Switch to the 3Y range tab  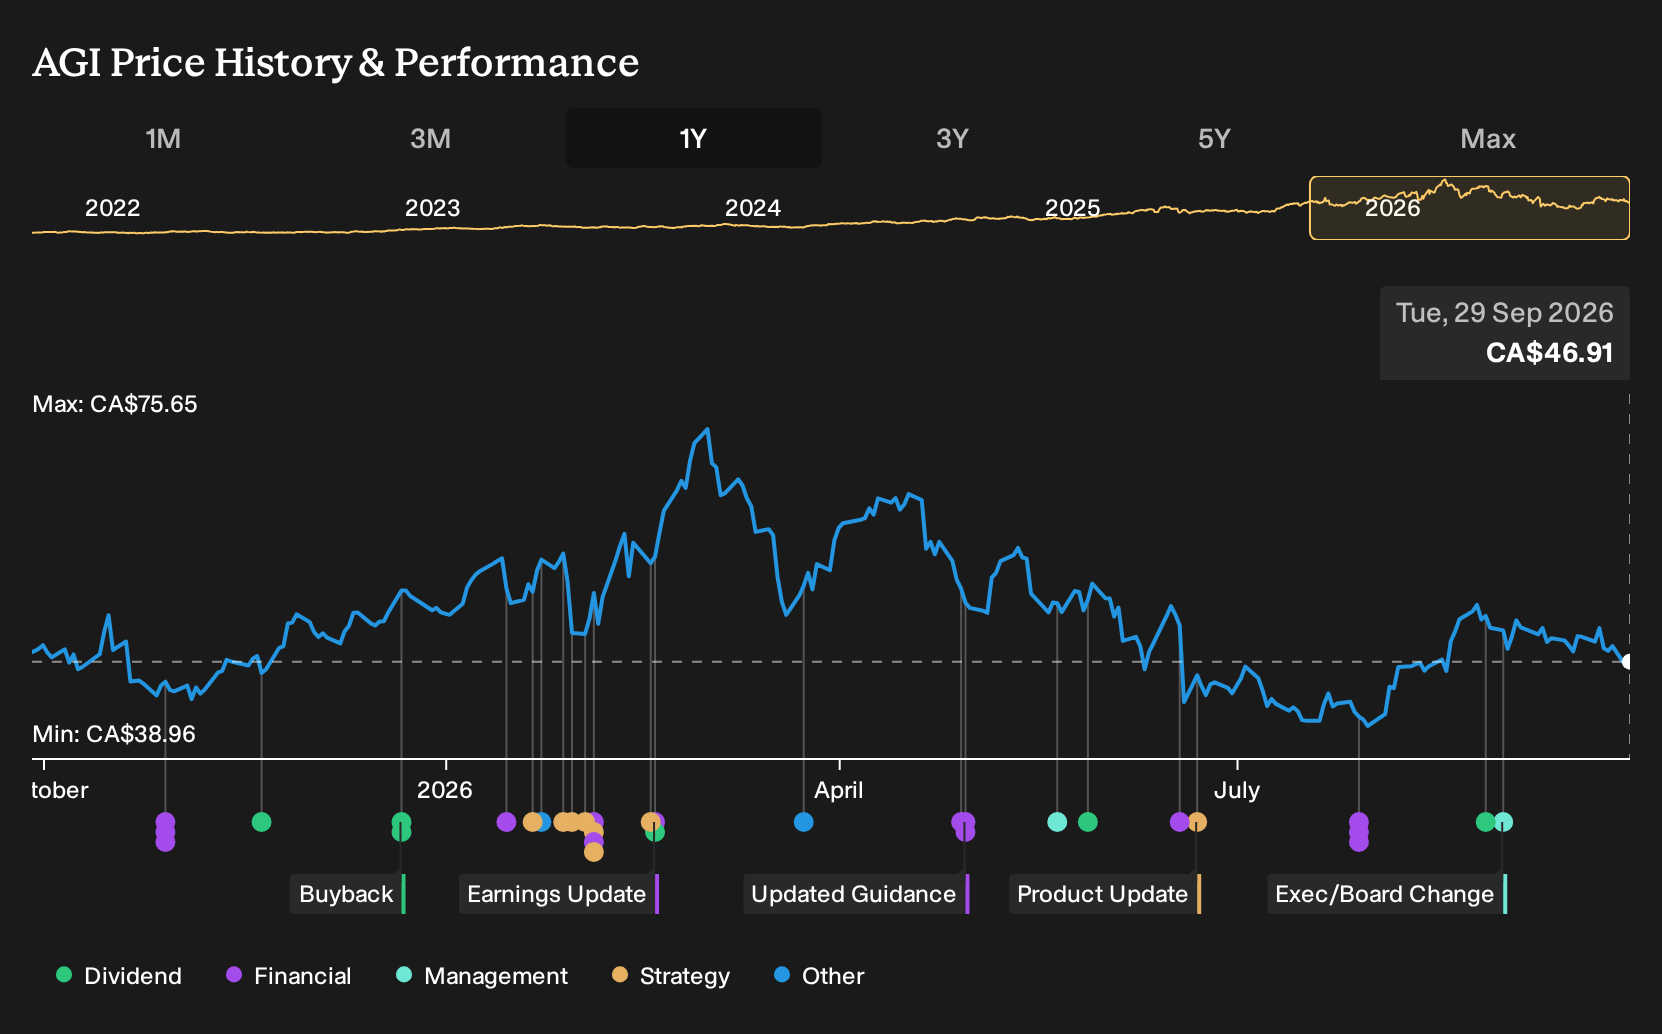click(x=952, y=138)
